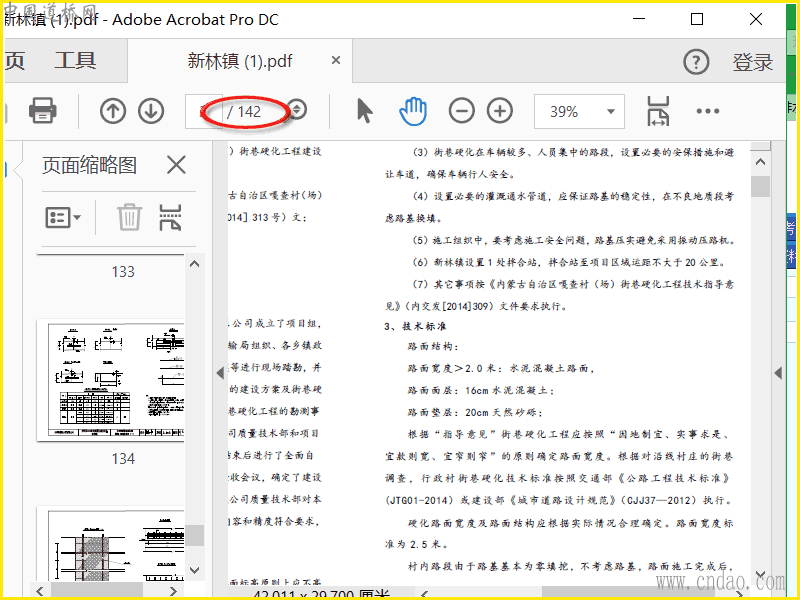
Task: Click the heading 3、技术标准
Action: coord(415,326)
